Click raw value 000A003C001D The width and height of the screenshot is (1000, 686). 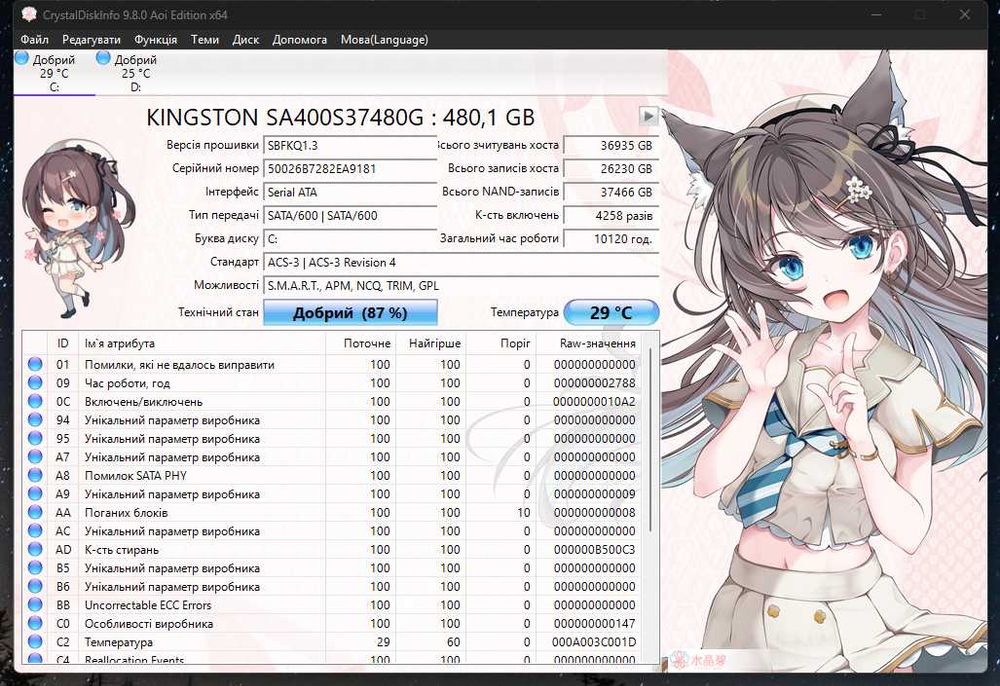[x=594, y=642]
